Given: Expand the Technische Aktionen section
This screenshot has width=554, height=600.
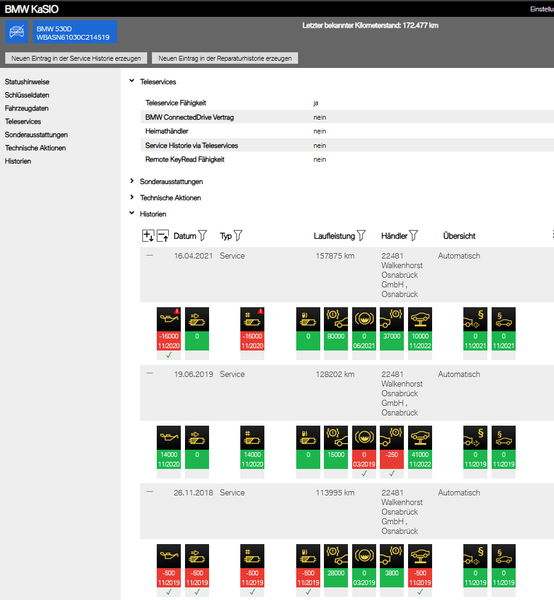Looking at the screenshot, I should [x=132, y=197].
